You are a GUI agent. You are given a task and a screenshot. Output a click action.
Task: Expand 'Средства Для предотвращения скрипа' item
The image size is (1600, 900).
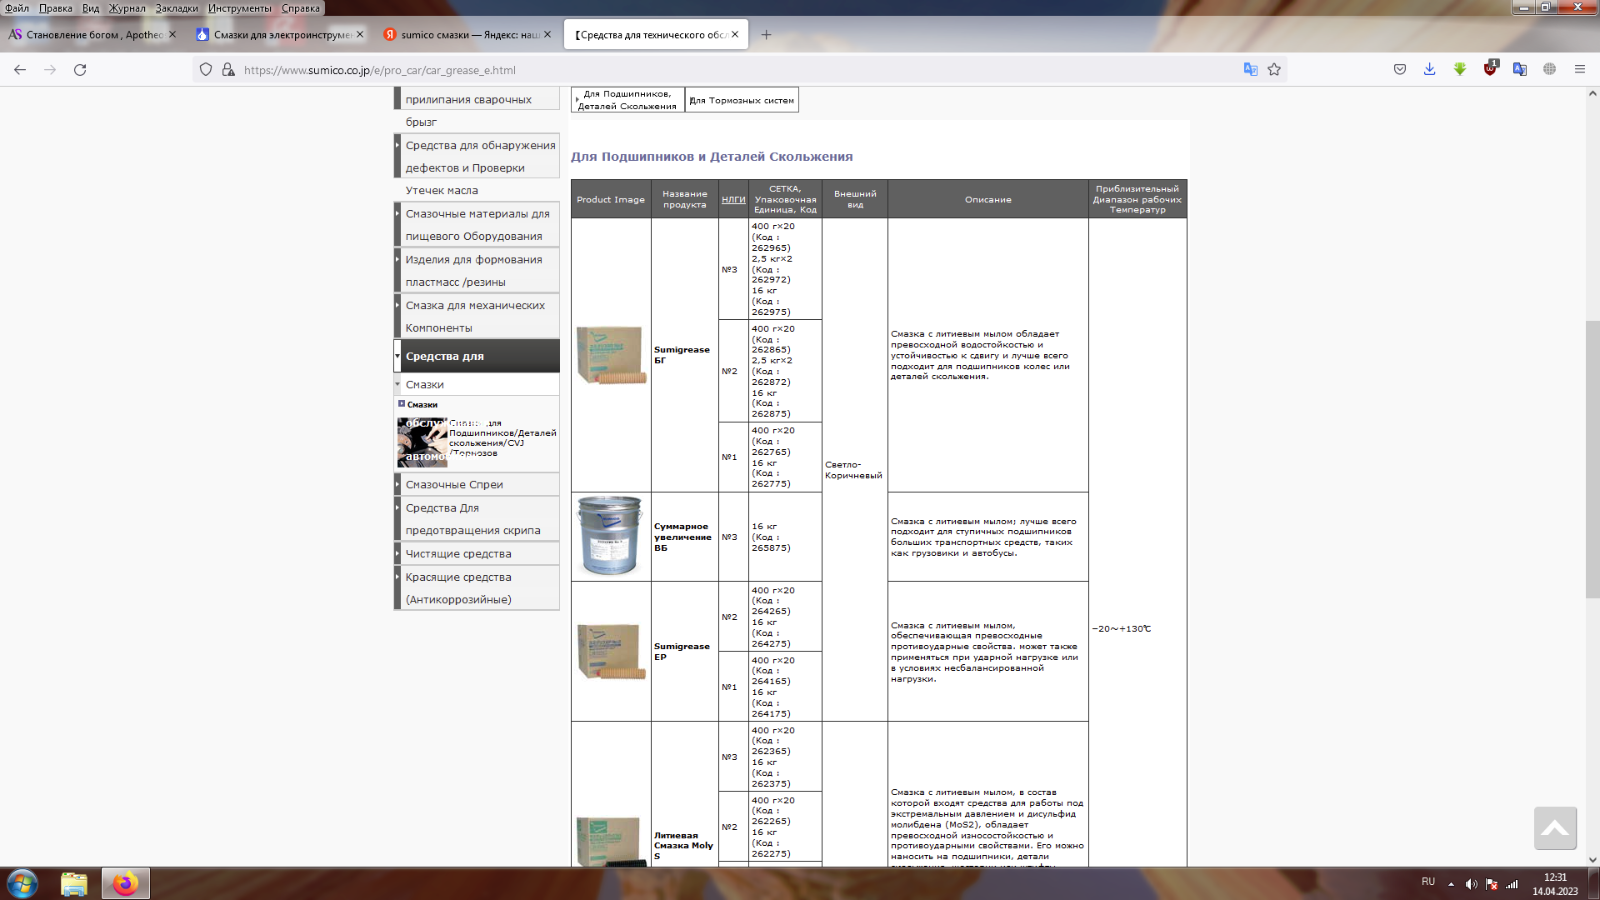pos(477,519)
